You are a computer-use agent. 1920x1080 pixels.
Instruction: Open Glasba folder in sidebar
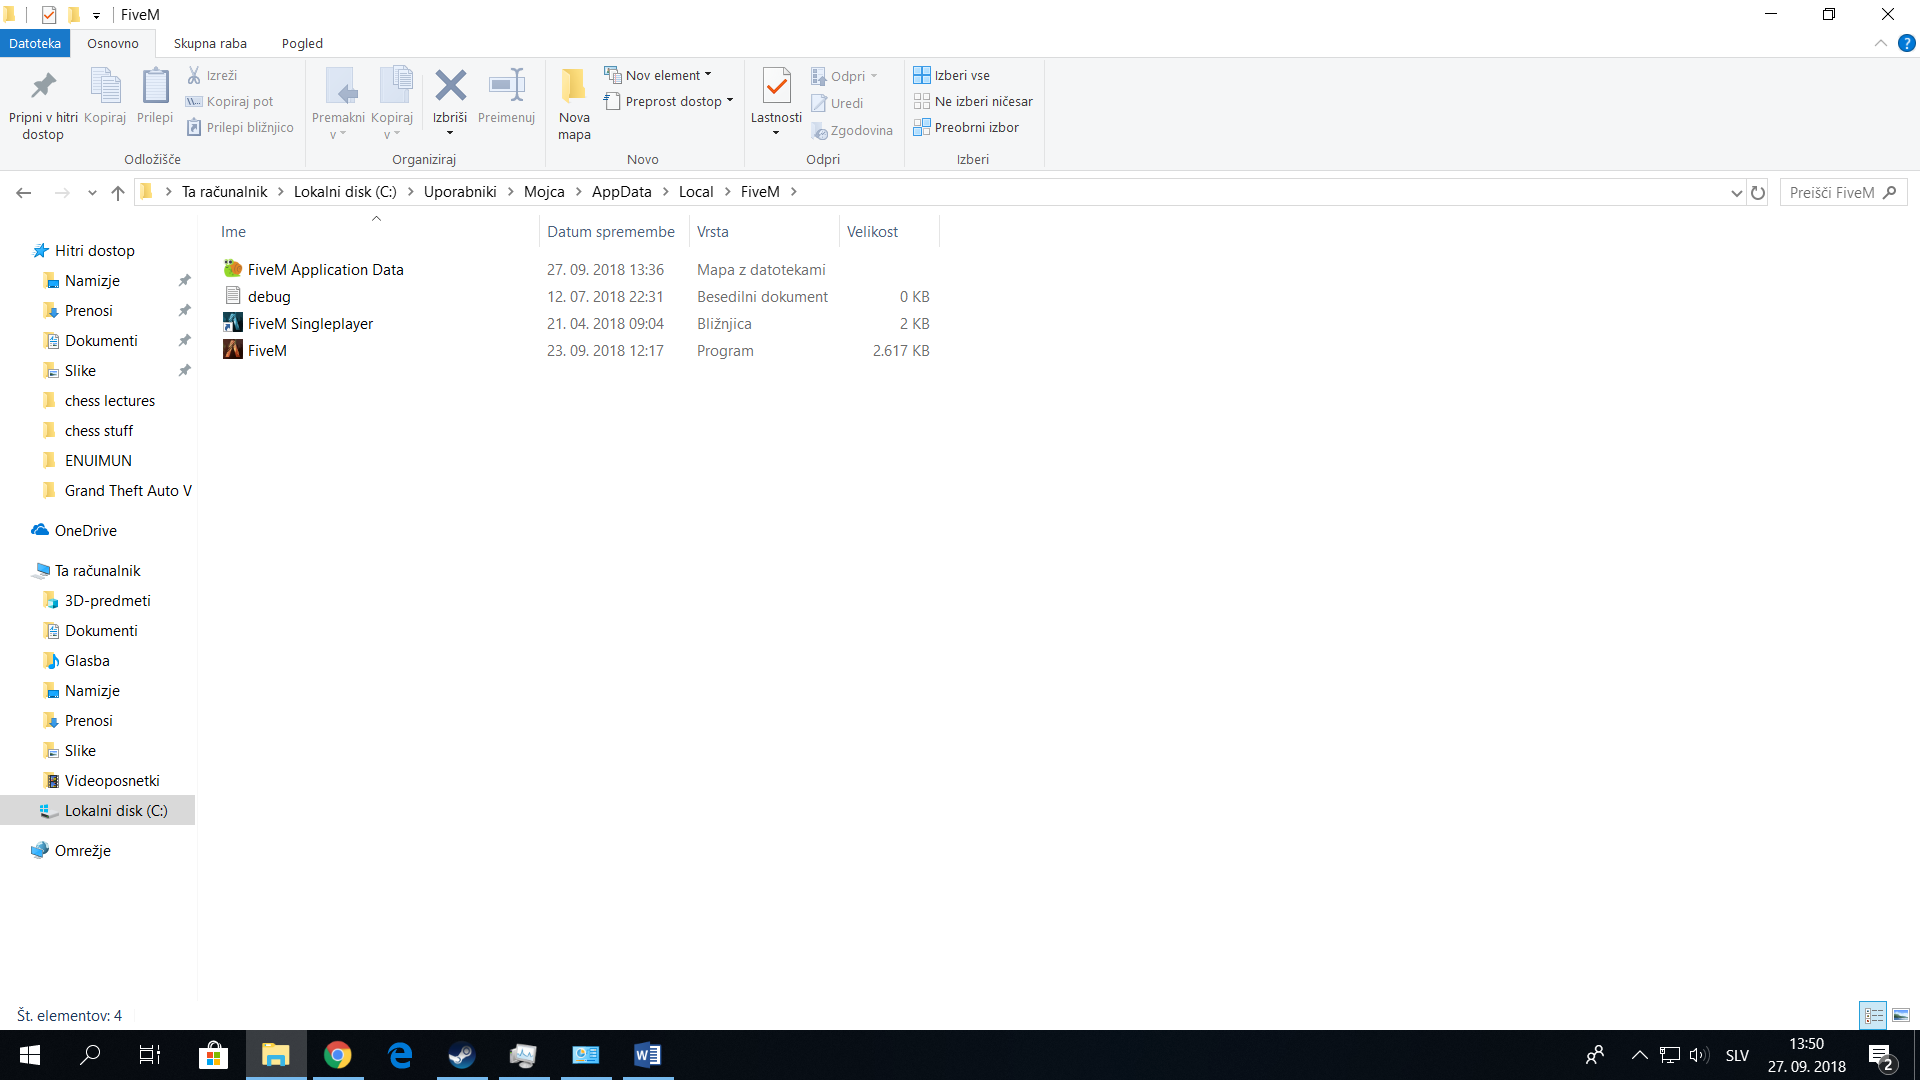[87, 660]
